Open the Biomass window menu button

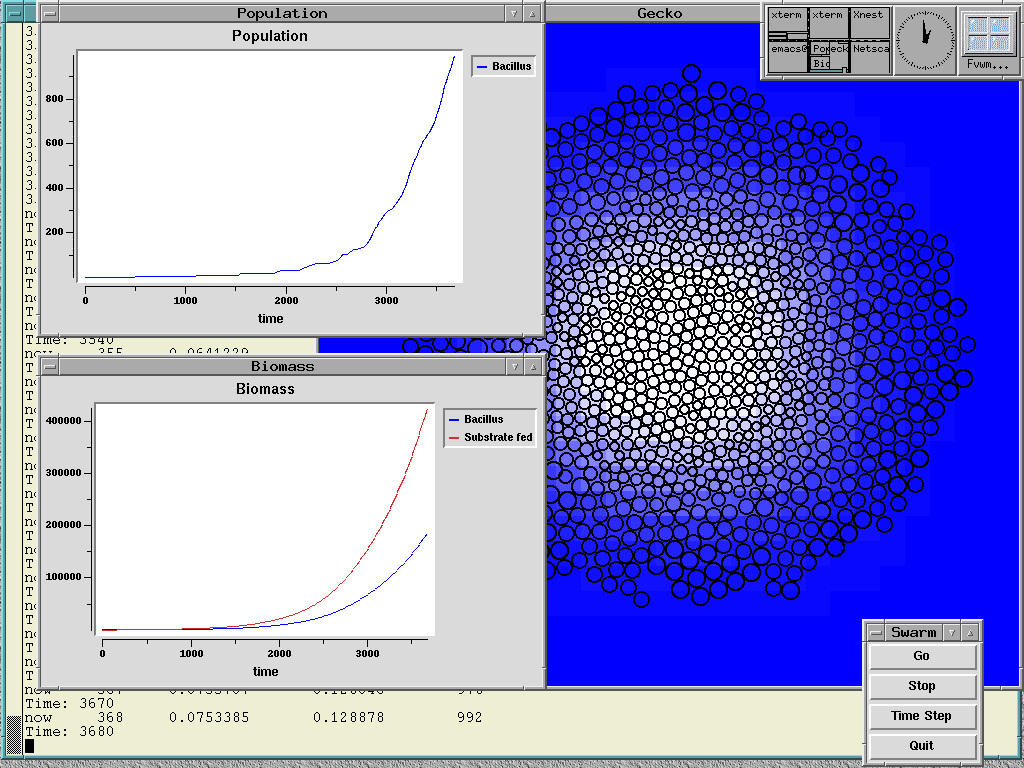tap(50, 366)
